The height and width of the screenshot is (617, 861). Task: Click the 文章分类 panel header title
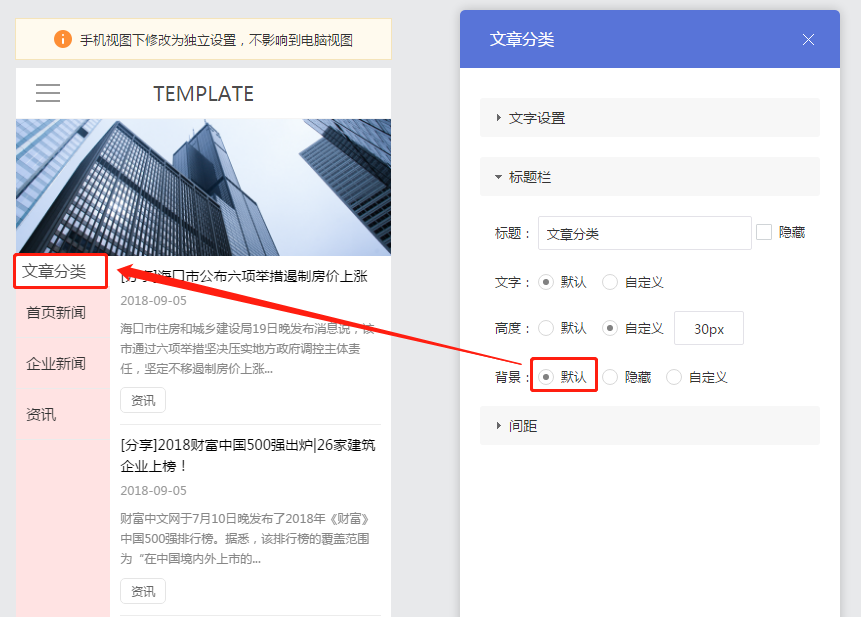point(522,39)
